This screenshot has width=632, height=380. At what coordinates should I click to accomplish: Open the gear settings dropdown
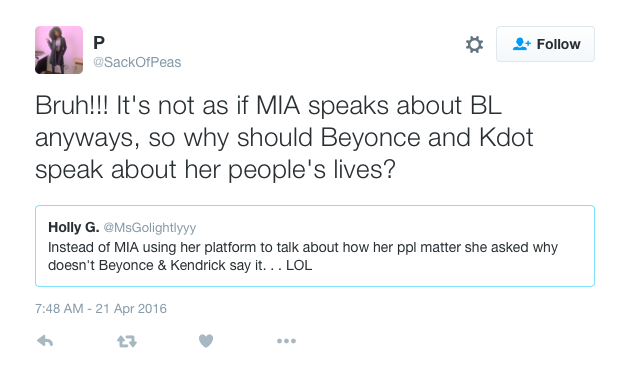(474, 44)
